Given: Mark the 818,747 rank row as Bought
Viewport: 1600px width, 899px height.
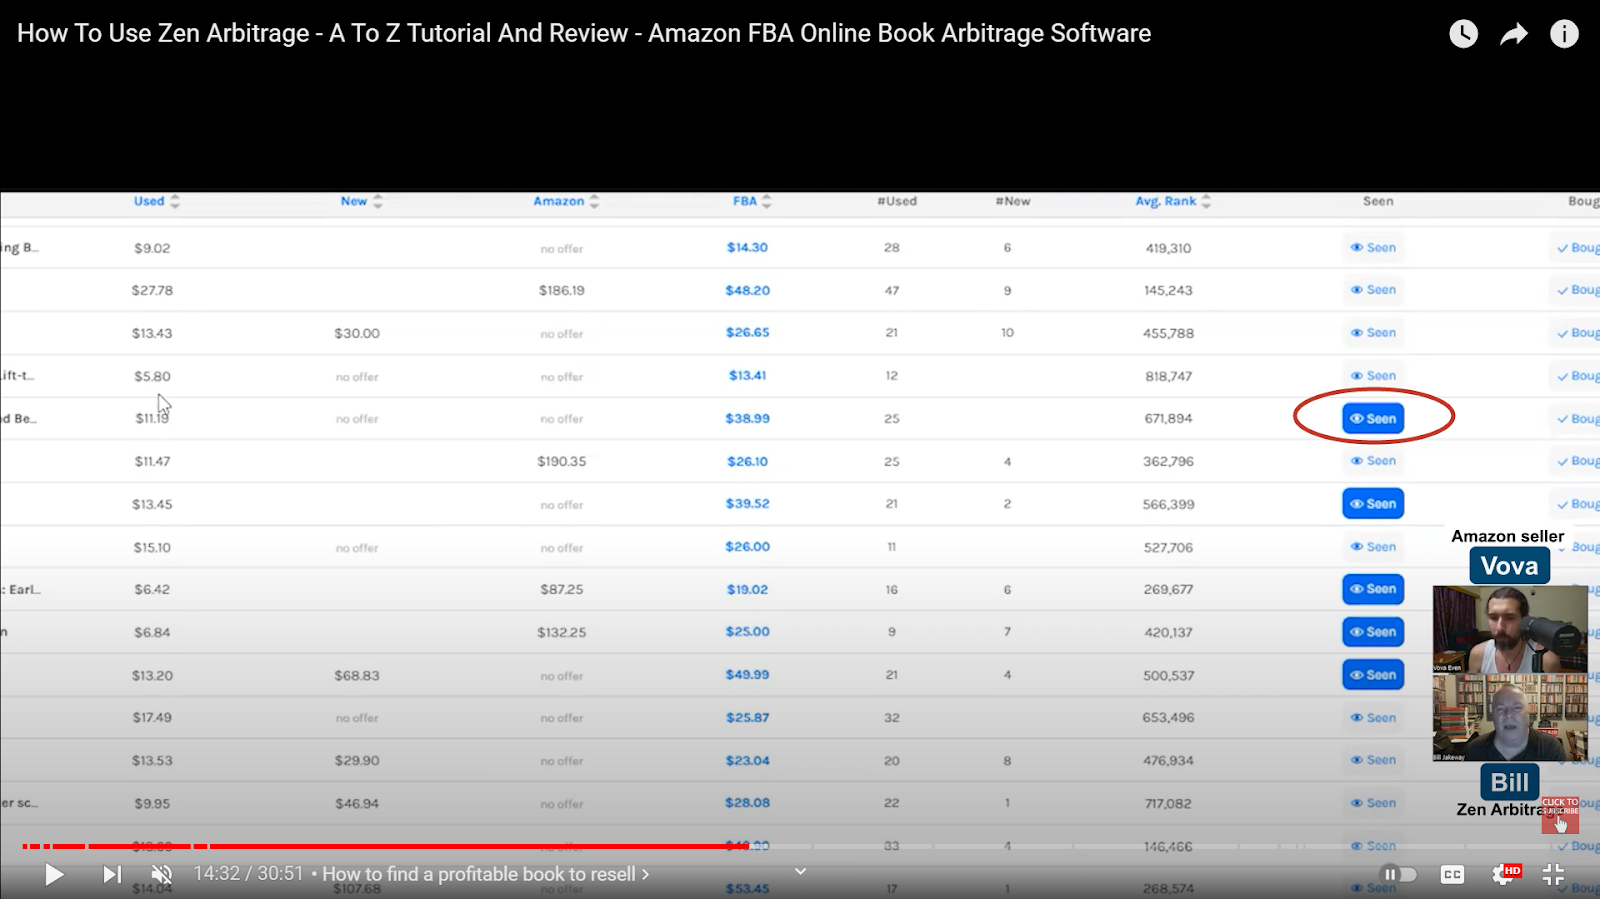Looking at the screenshot, I should pos(1578,376).
